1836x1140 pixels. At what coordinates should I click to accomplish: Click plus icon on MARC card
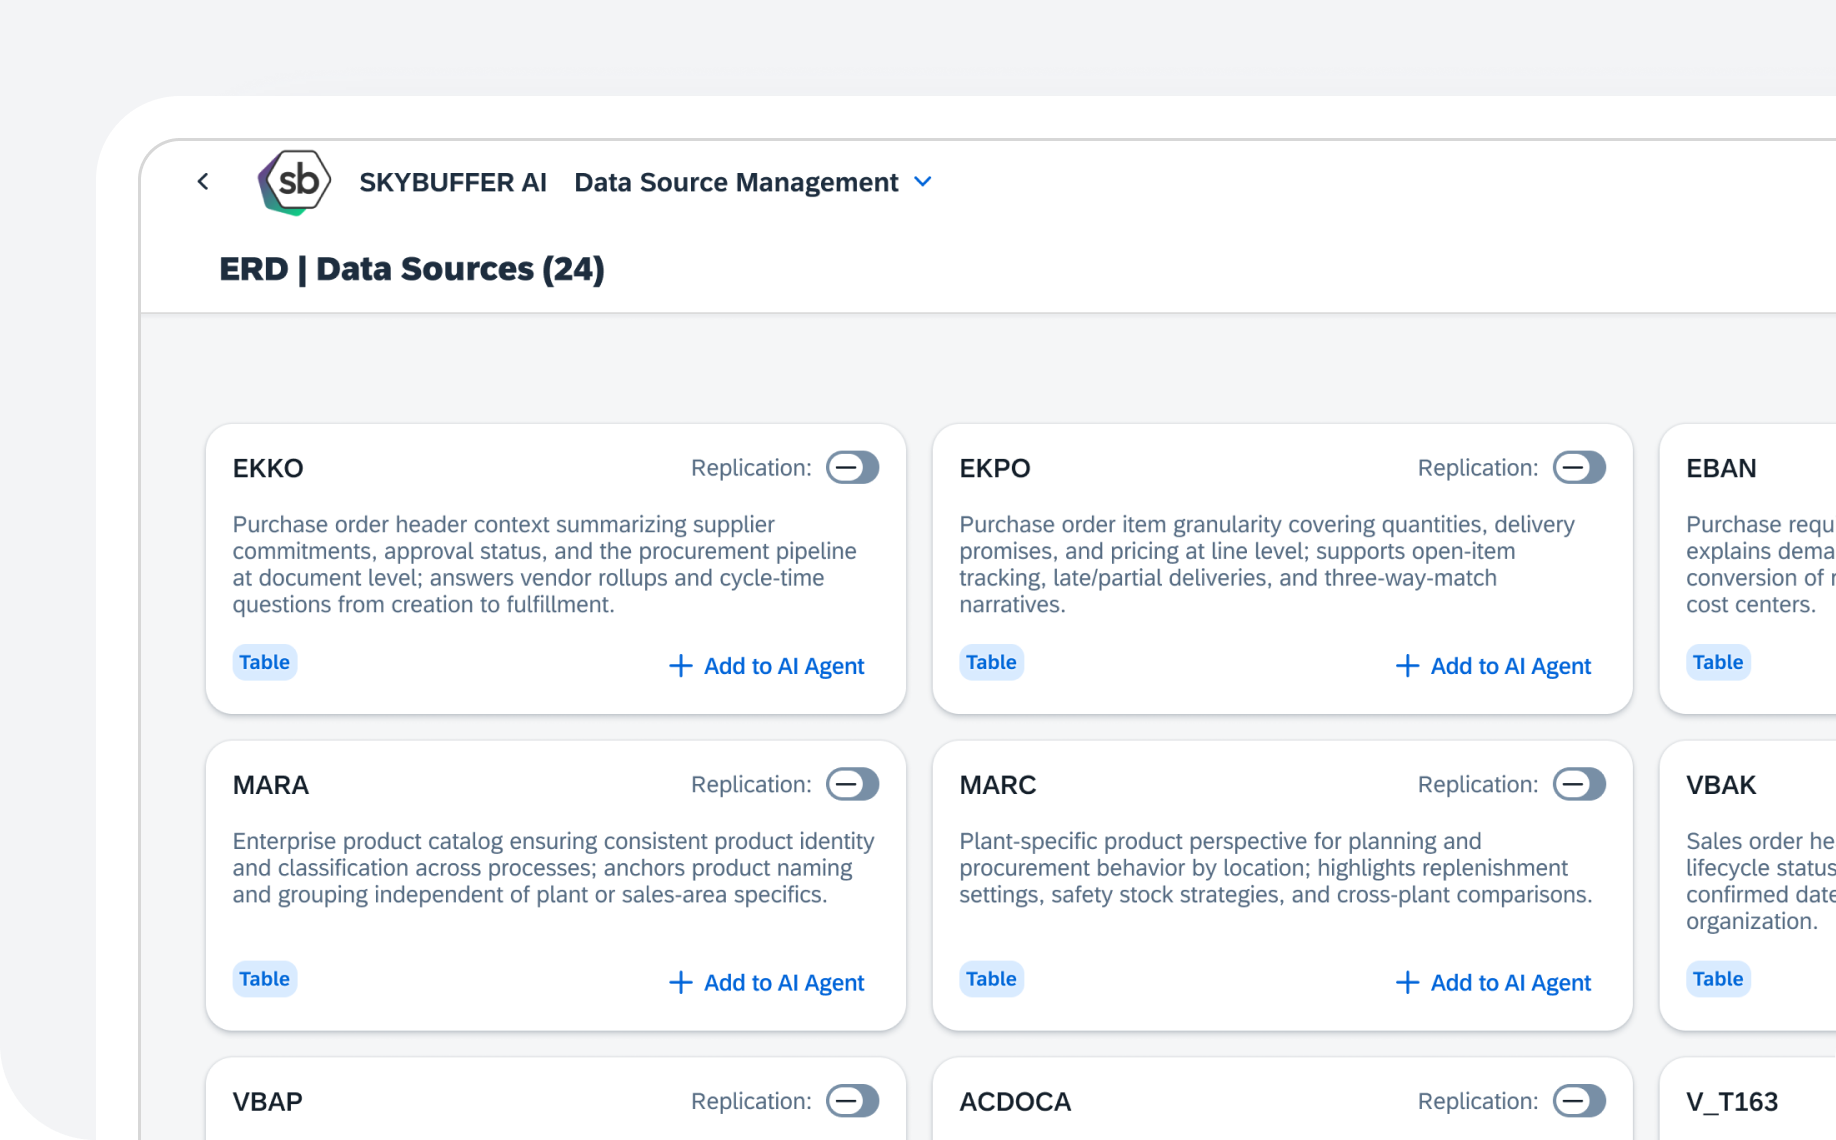[1407, 983]
